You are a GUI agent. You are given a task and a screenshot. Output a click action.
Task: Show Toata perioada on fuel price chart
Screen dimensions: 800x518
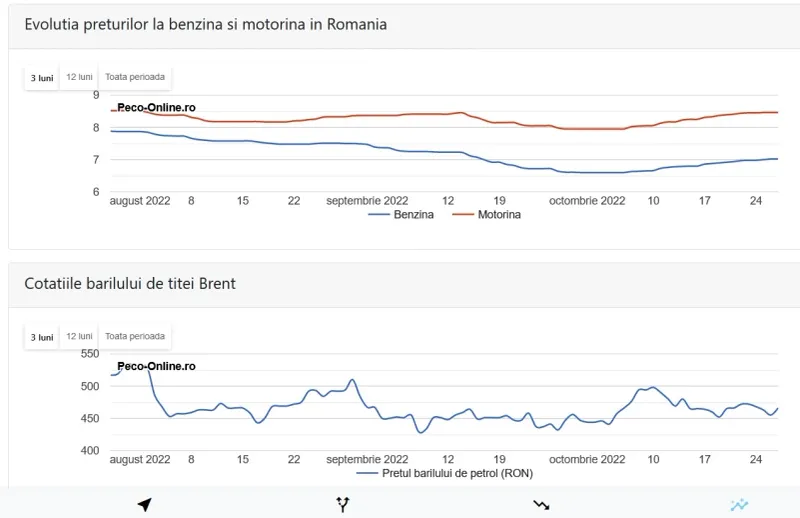point(135,77)
